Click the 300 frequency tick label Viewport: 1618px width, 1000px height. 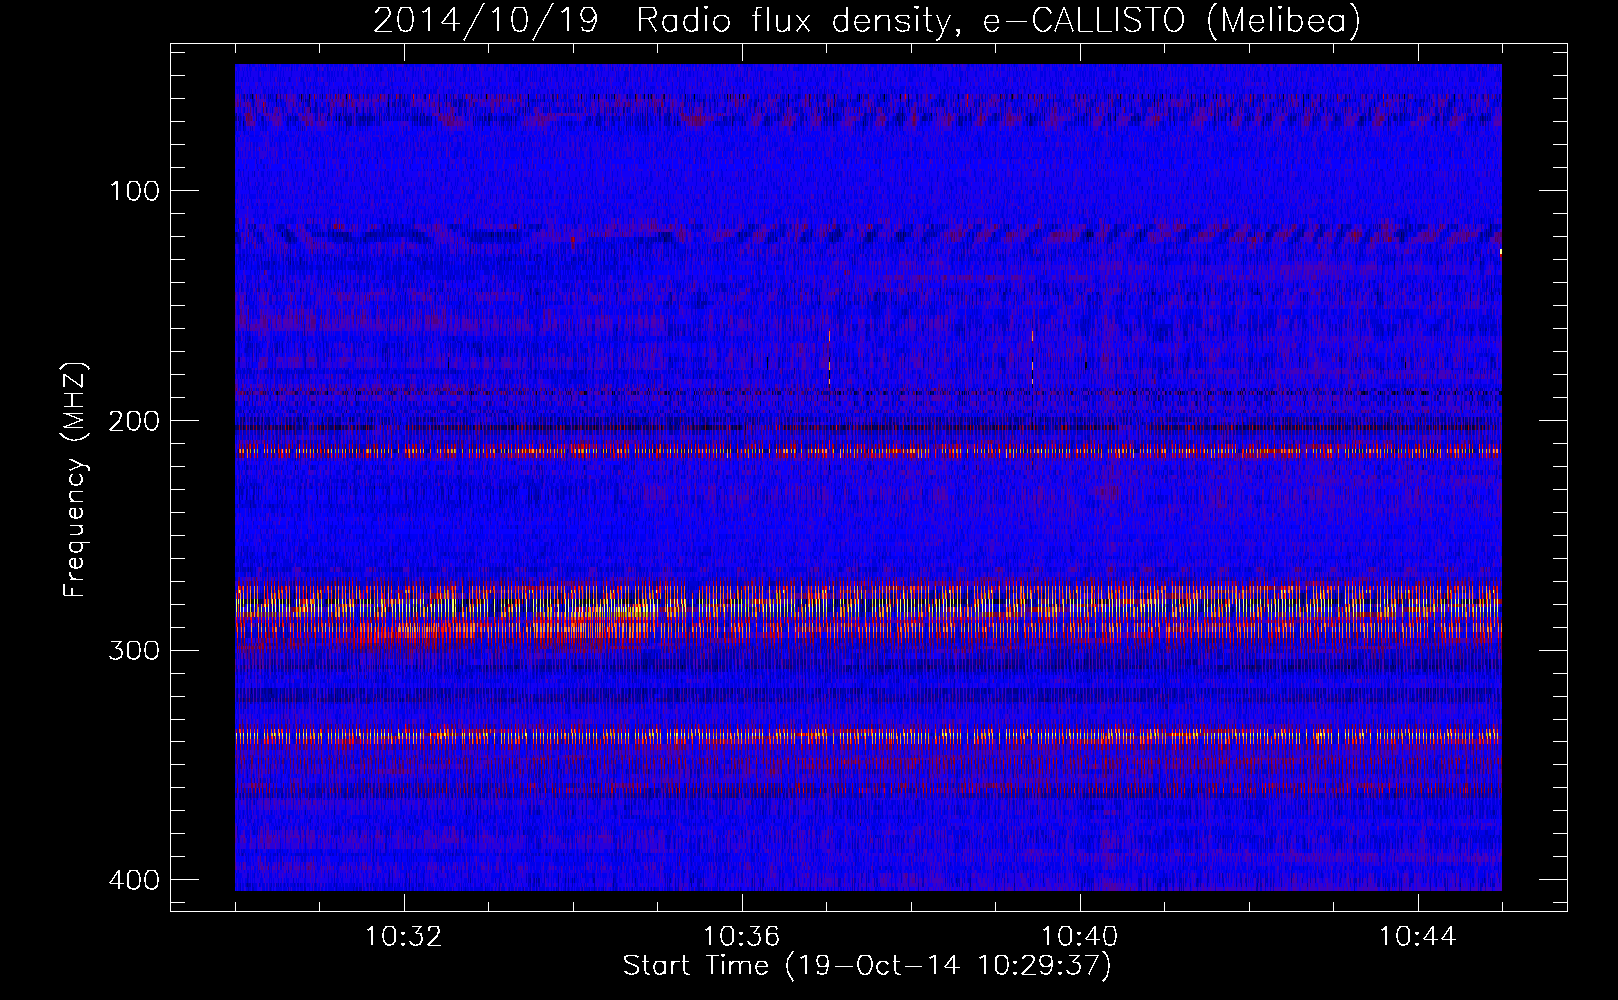point(133,651)
